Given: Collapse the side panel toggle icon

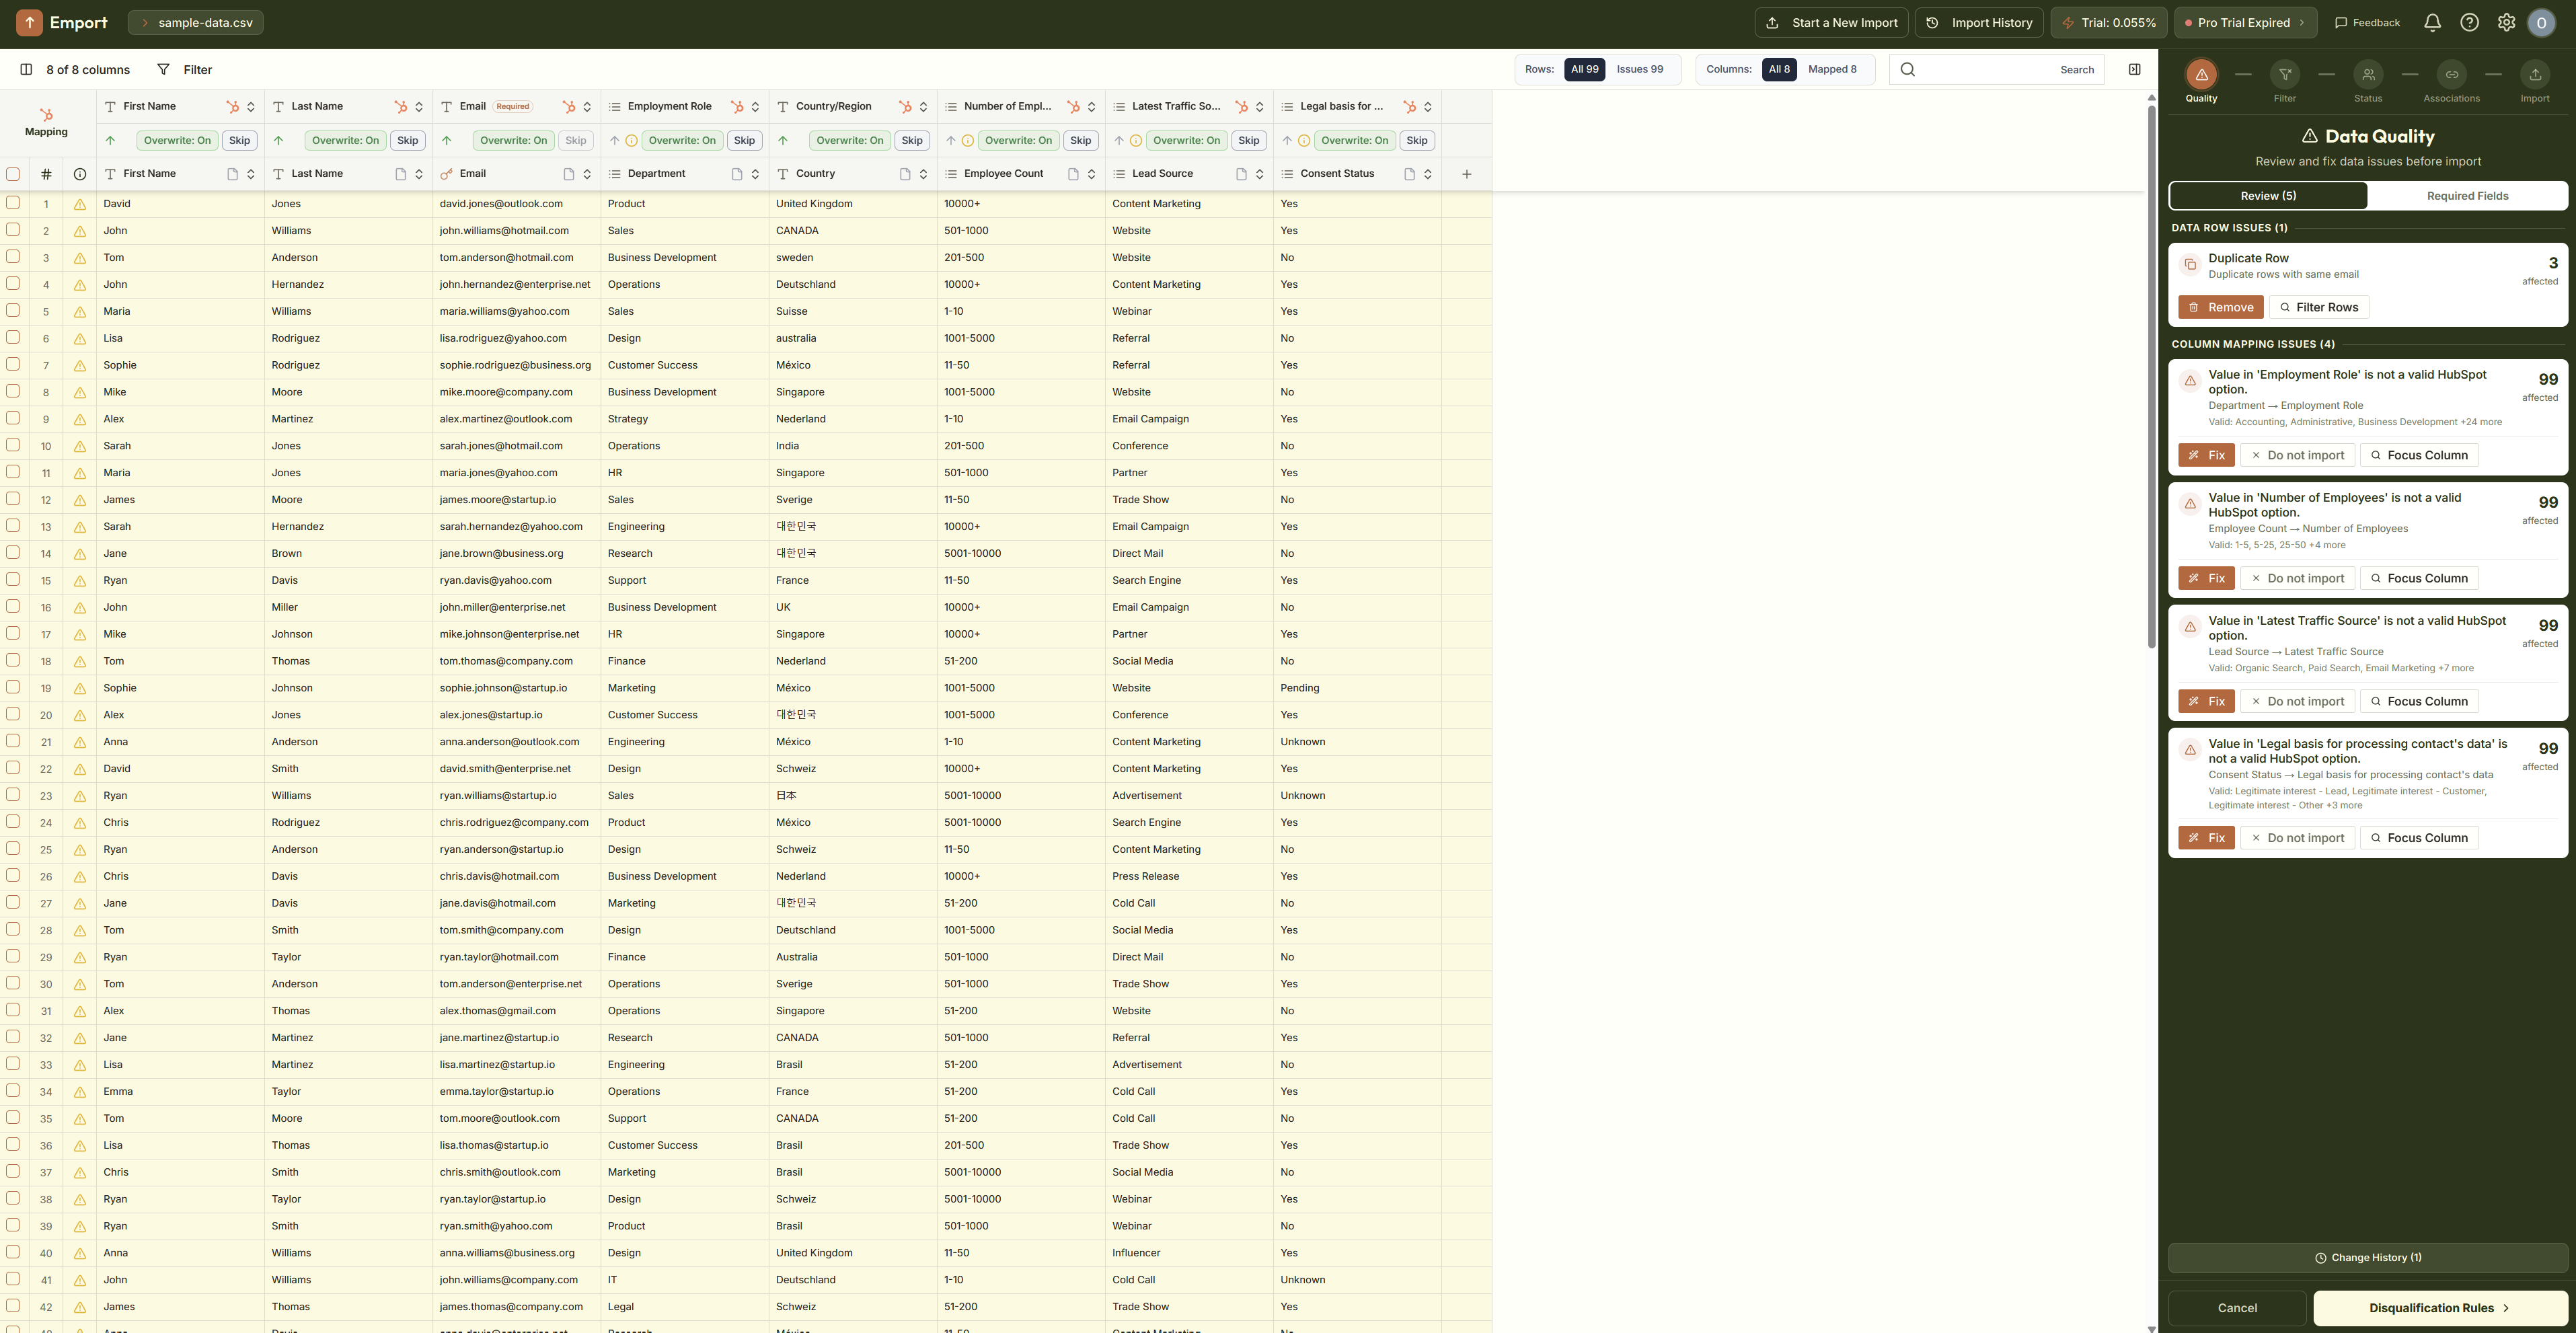Looking at the screenshot, I should coord(2134,70).
